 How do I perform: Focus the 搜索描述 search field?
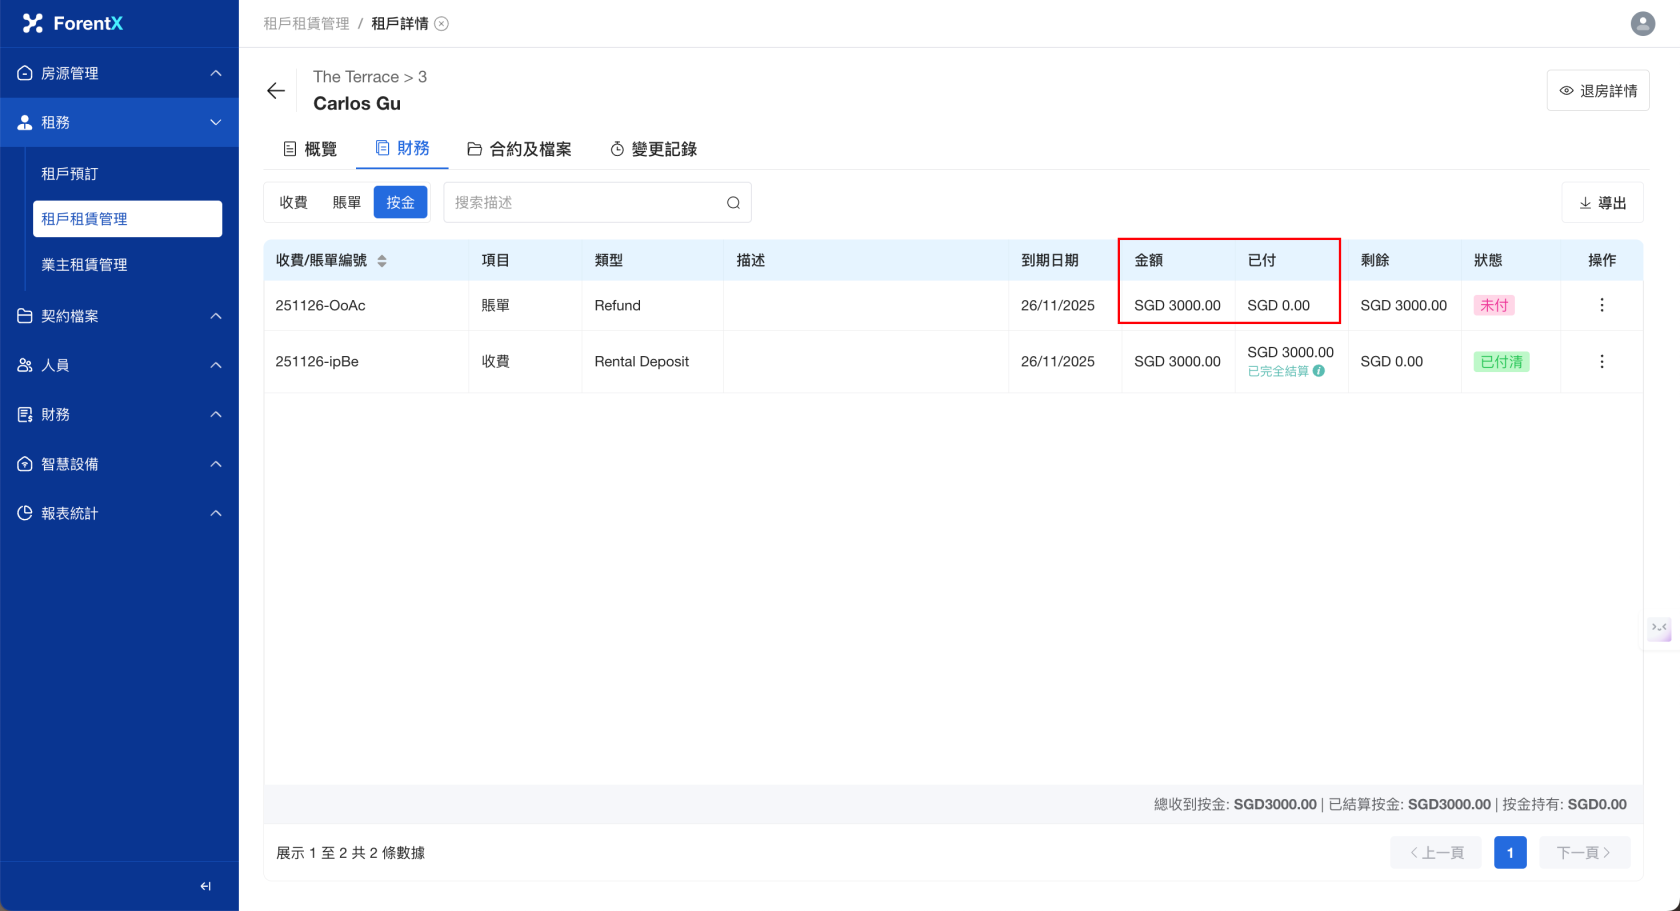tap(585, 203)
